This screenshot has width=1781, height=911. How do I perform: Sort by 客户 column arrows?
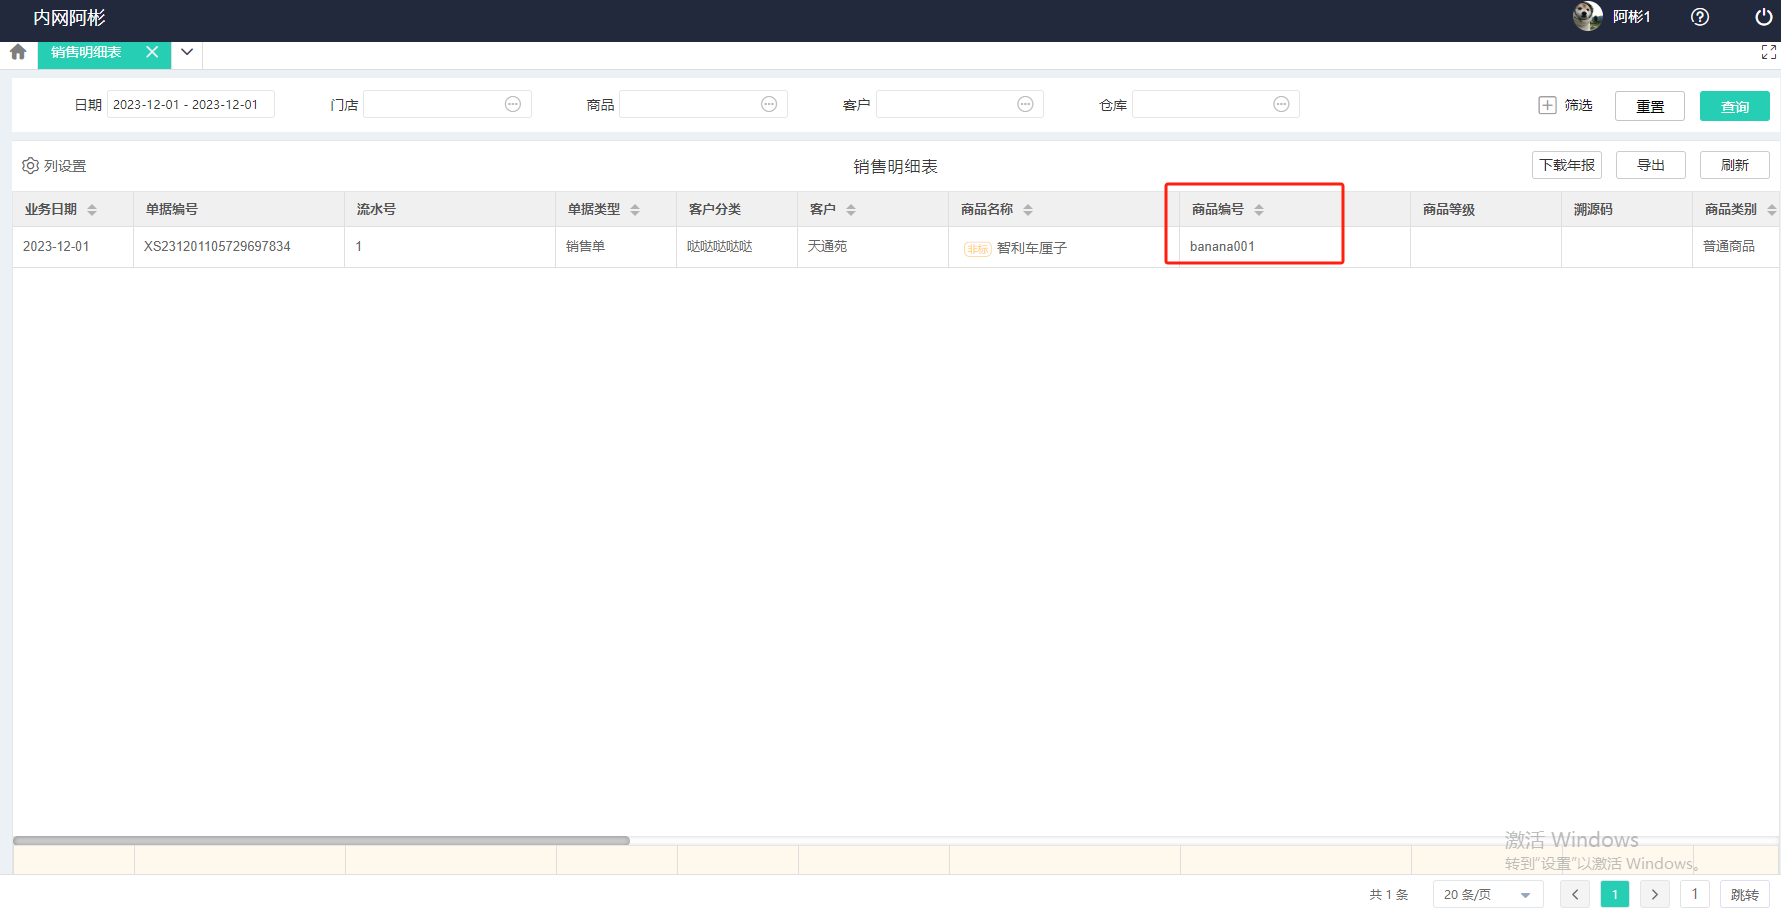pyautogui.click(x=851, y=210)
